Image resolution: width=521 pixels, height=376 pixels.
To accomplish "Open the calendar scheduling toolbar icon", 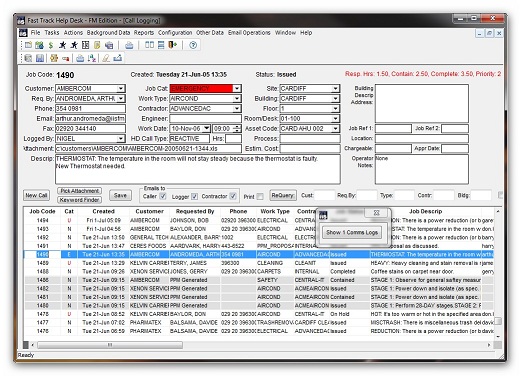I will 40,45.
